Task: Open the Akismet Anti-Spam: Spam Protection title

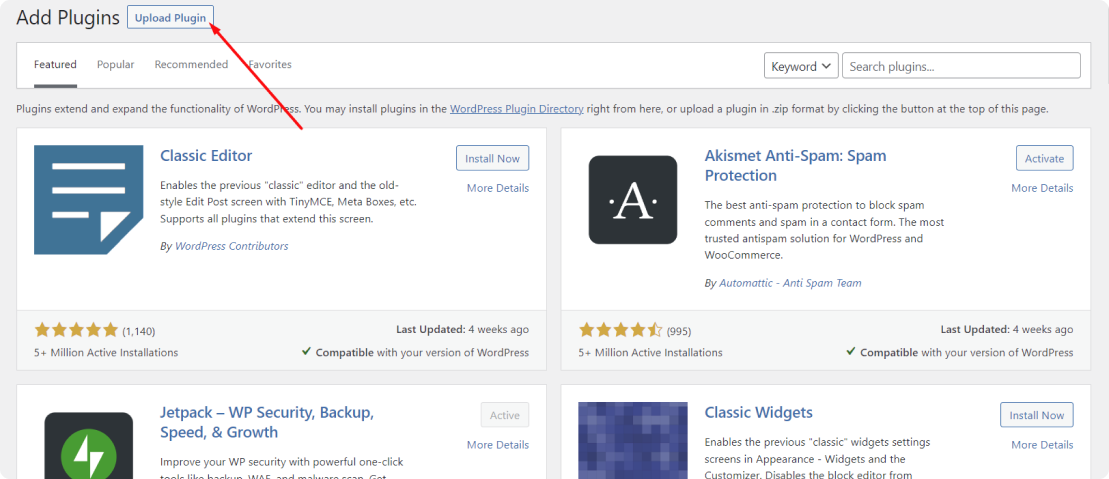Action: coord(795,165)
